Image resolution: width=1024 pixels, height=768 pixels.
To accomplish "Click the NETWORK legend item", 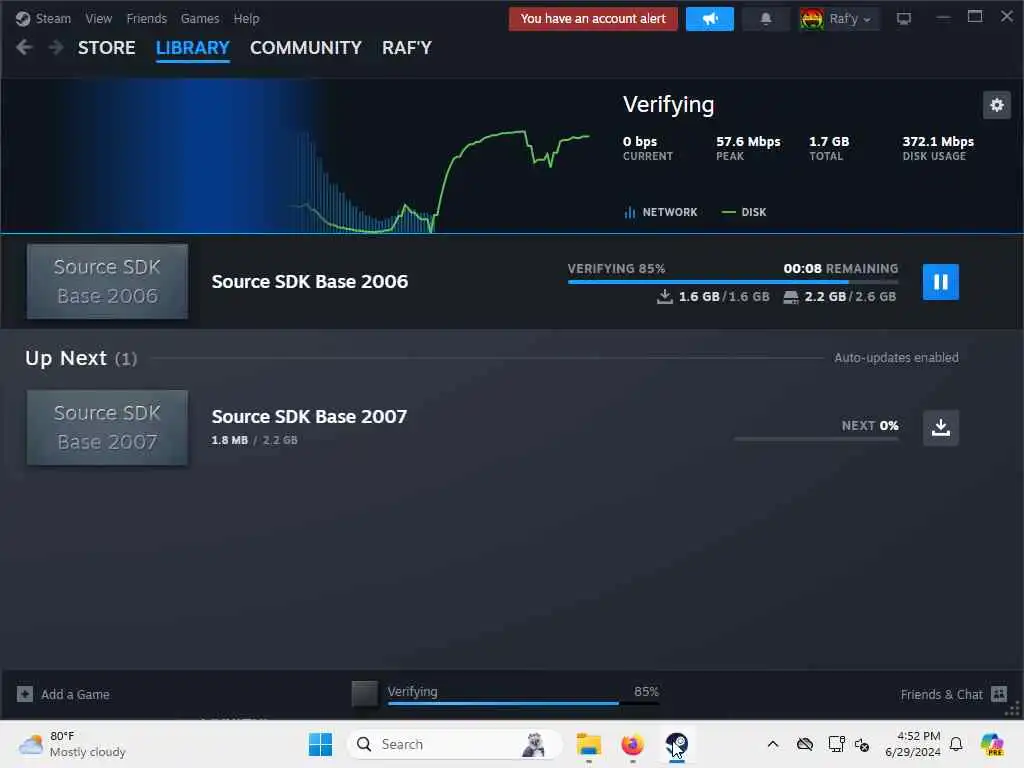I will [x=661, y=212].
